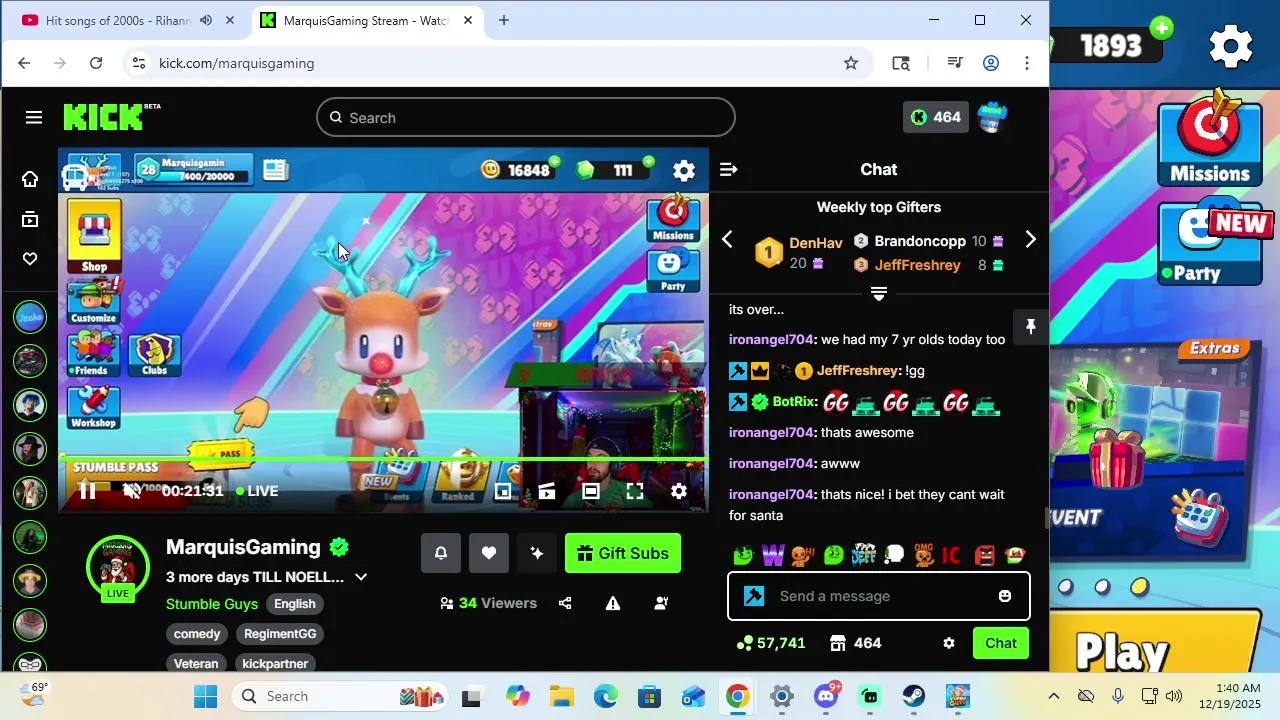Screen dimensions: 1280x720
Task: Select the comedy tag
Action: click(197, 634)
